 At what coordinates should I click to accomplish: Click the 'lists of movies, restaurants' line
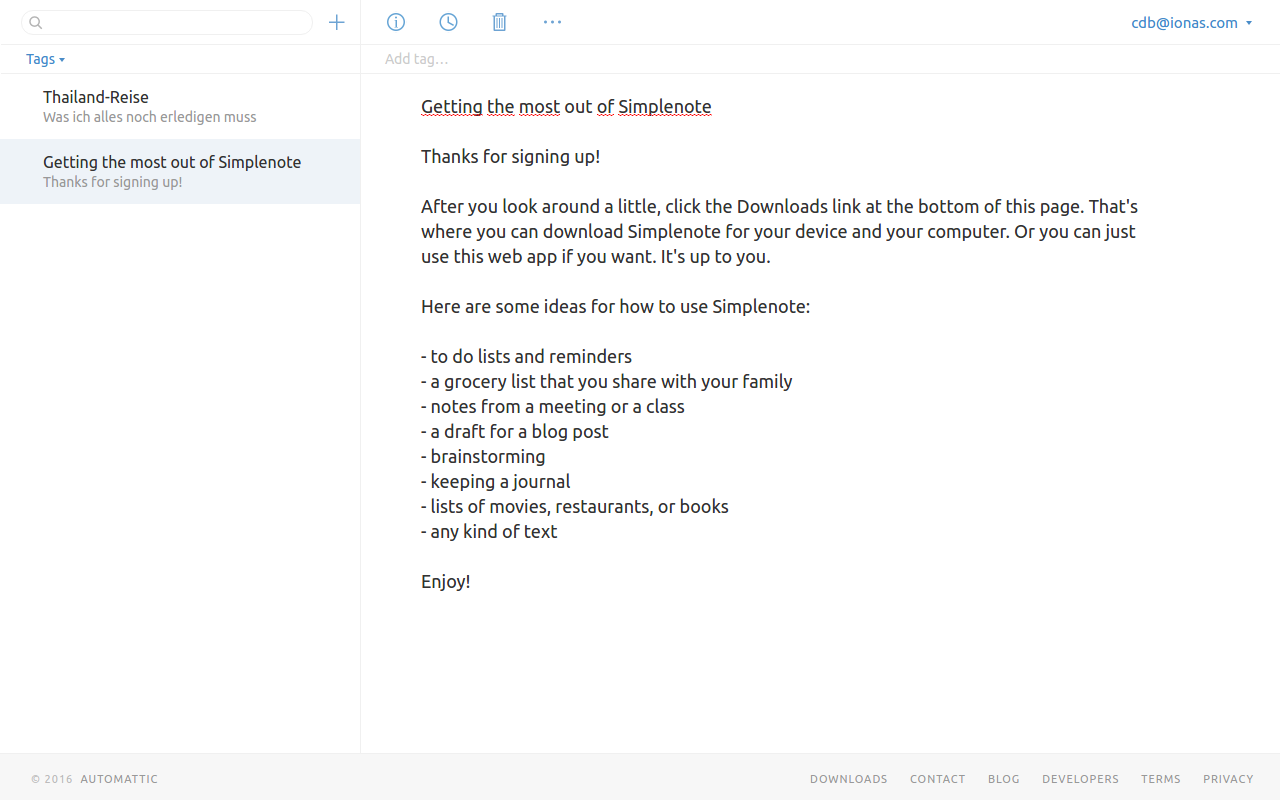tap(574, 507)
